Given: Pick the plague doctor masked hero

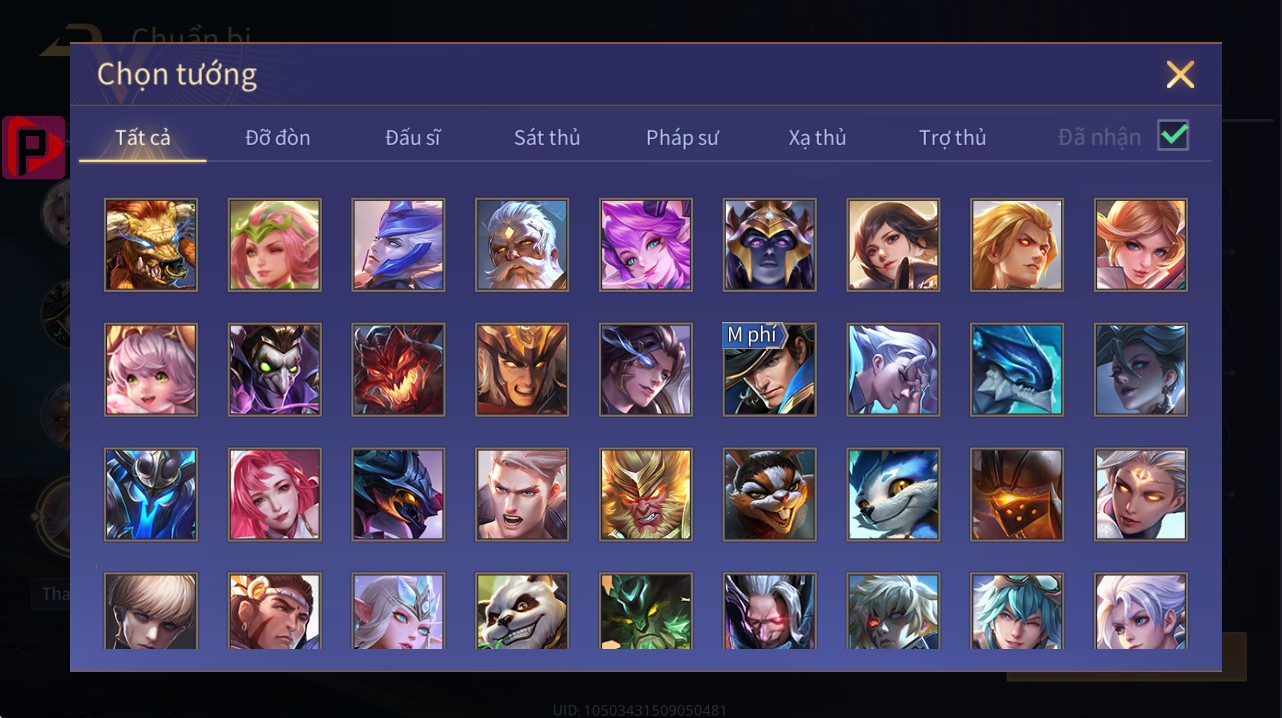Looking at the screenshot, I should point(275,369).
